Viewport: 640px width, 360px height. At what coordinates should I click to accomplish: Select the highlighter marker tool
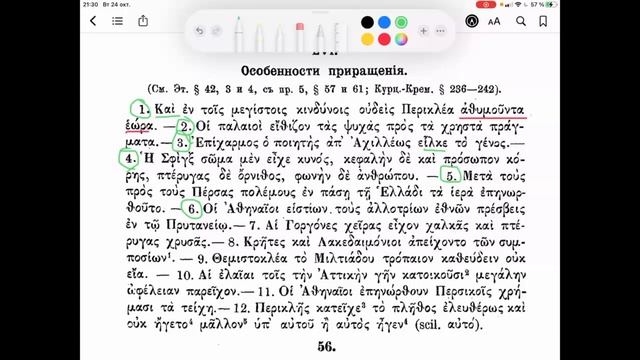[259, 38]
